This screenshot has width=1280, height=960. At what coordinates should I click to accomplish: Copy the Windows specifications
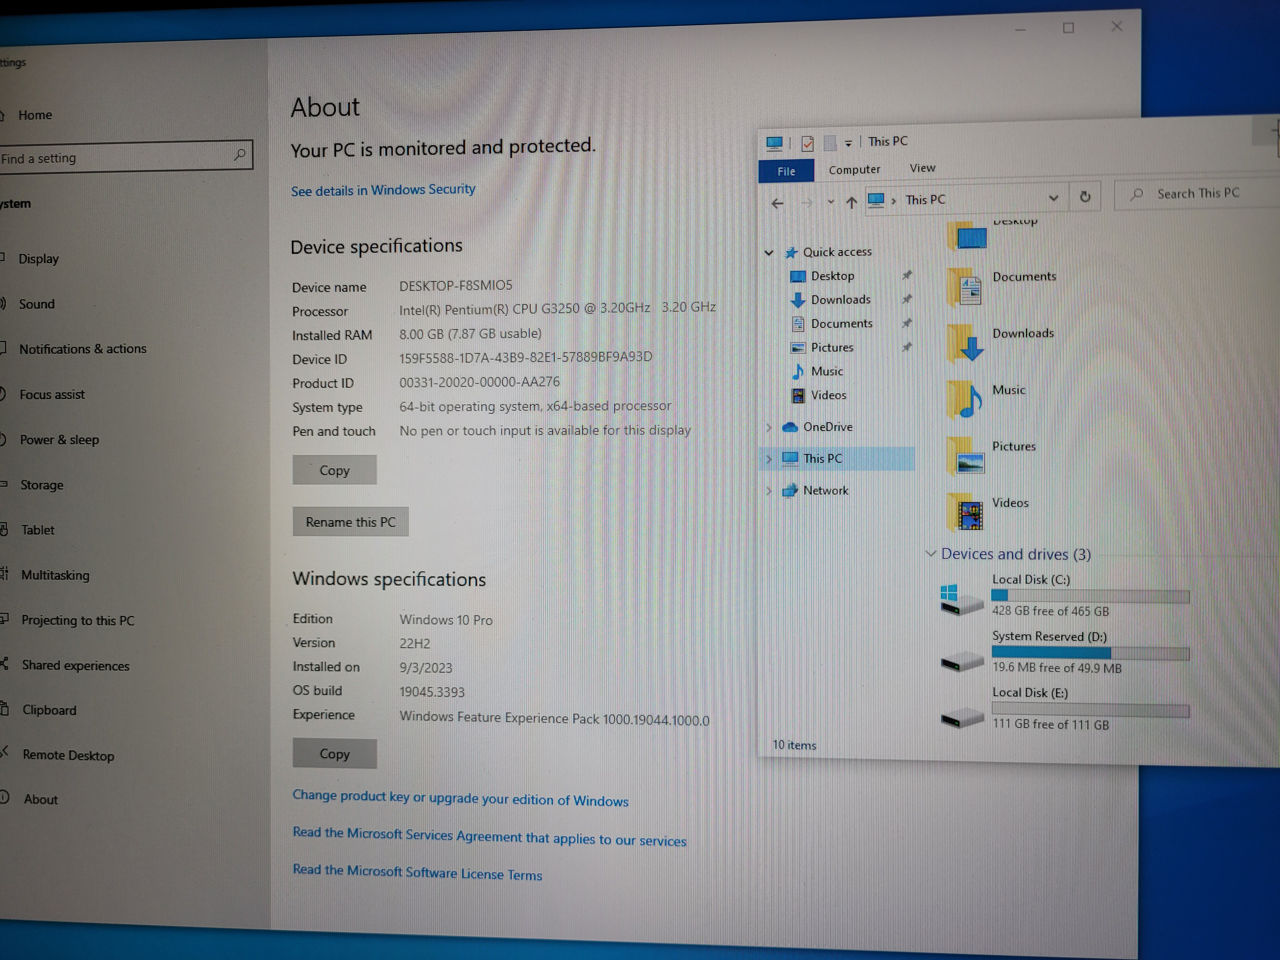click(334, 754)
